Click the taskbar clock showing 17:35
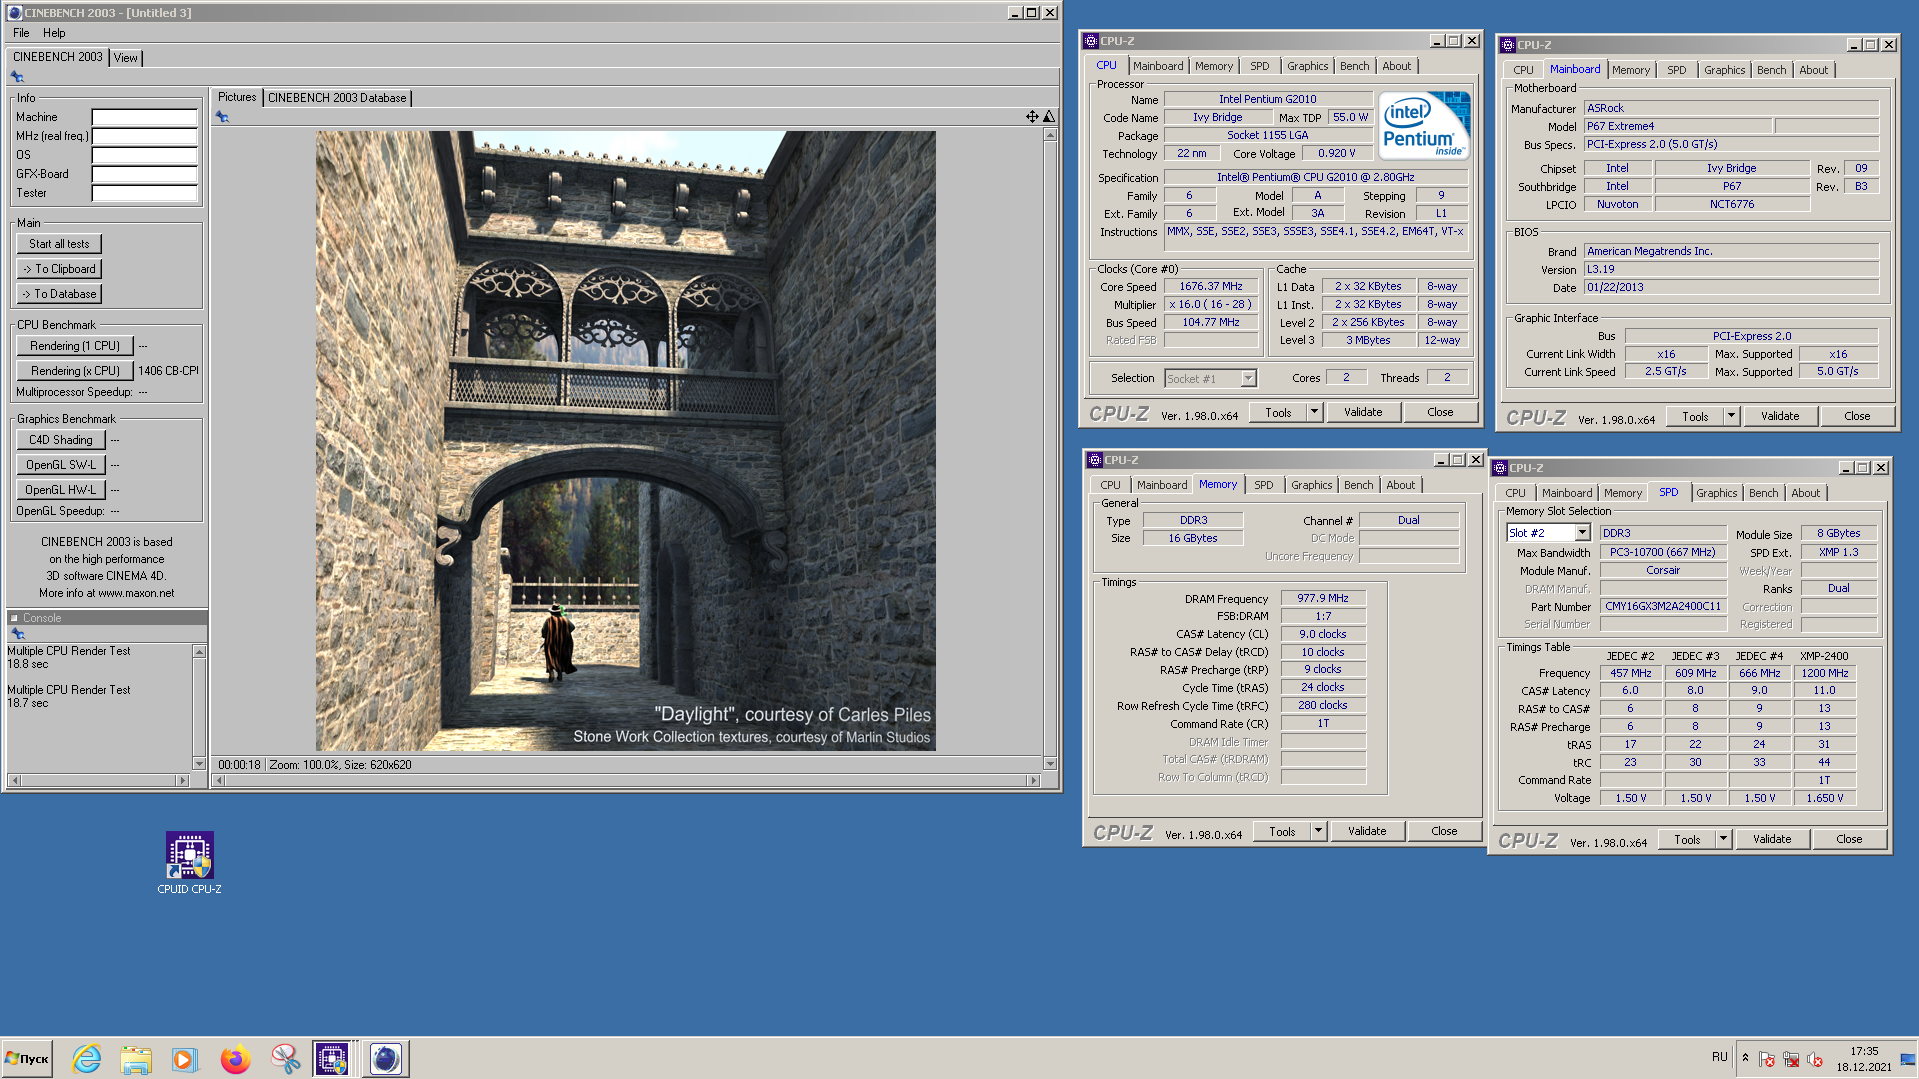 click(x=1864, y=1059)
